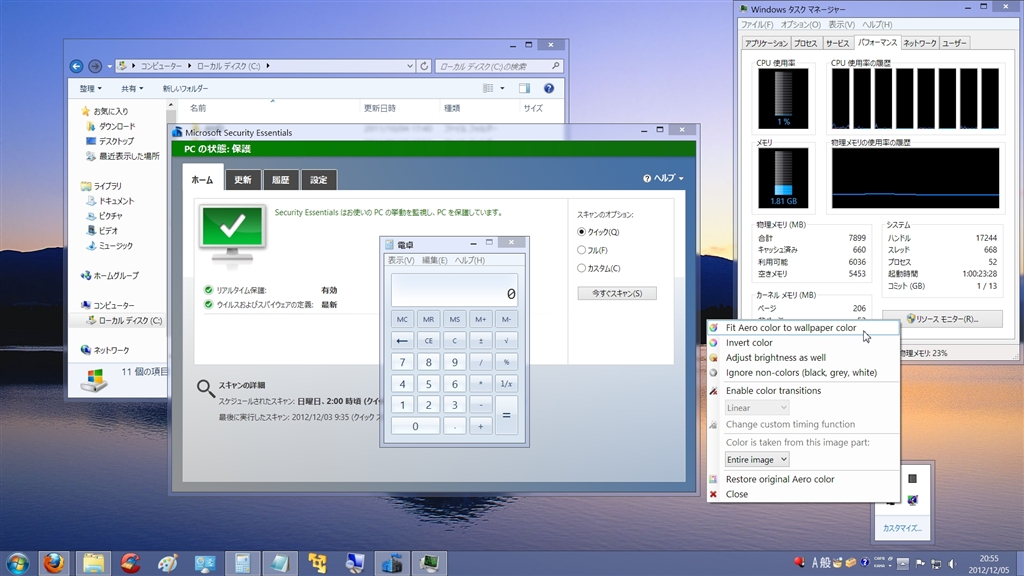
Task: Switch to 履歴 tab in Security Essentials
Action: tap(281, 180)
